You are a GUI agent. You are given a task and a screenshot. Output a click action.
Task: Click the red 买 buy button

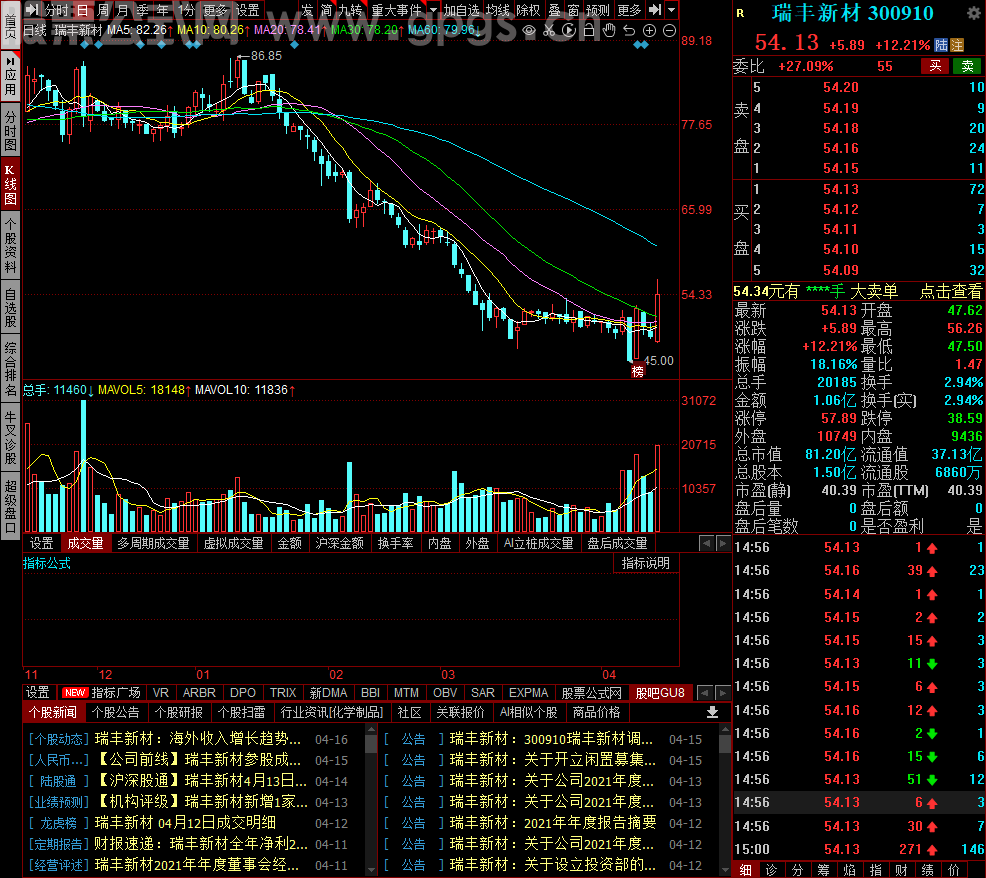tap(935, 66)
